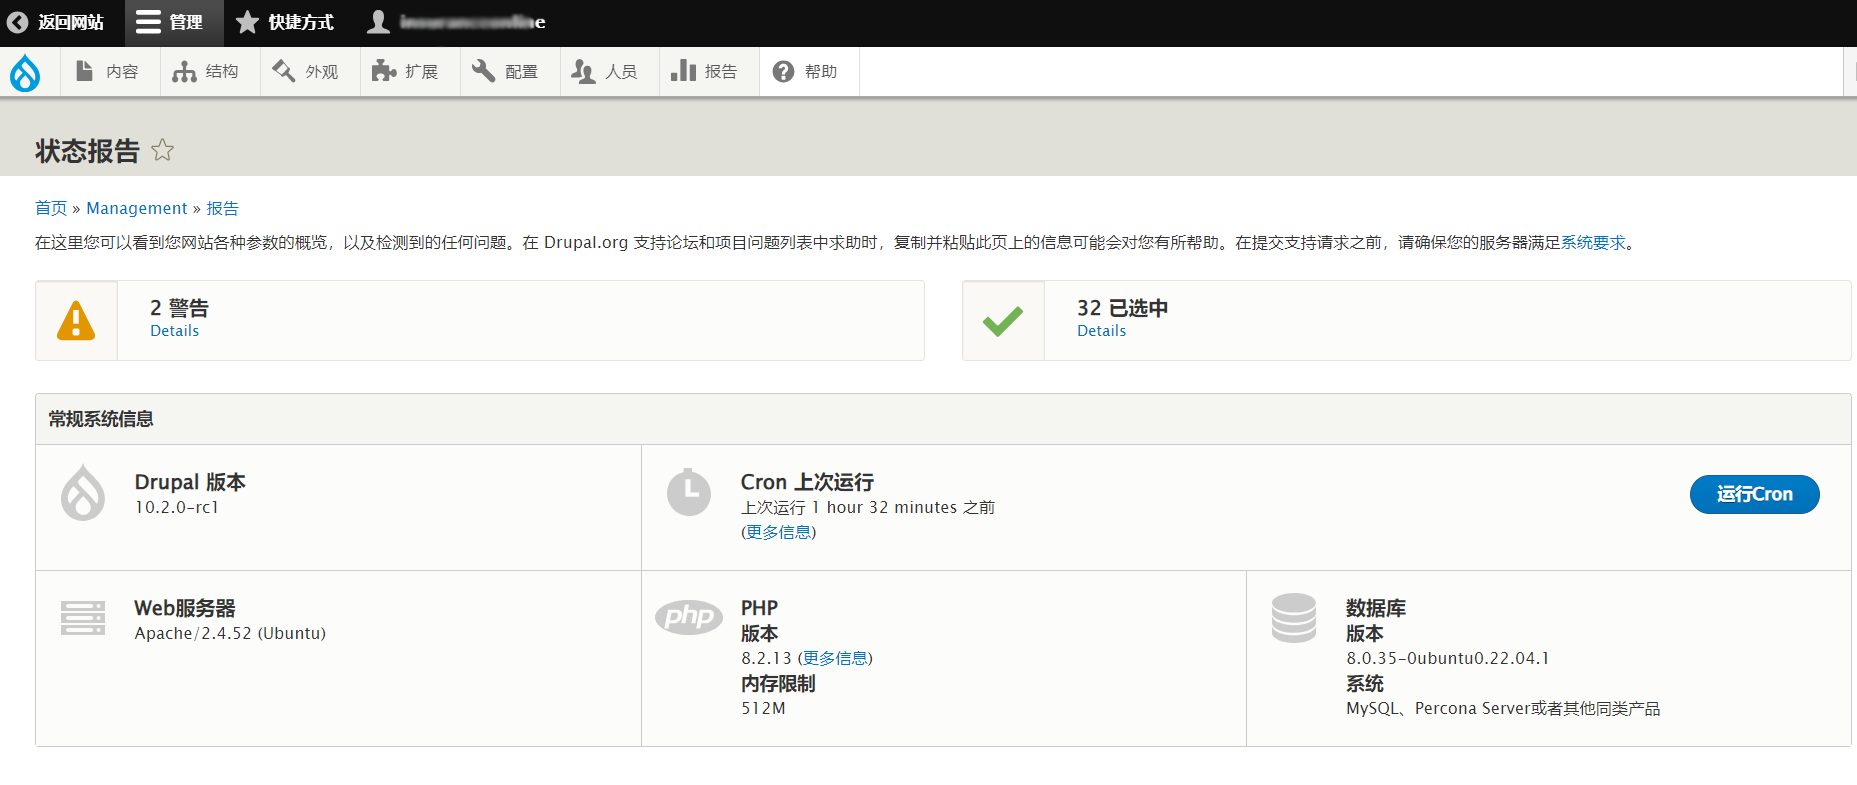Follow the 报告 breadcrumb link
This screenshot has height=785, width=1857.
222,208
